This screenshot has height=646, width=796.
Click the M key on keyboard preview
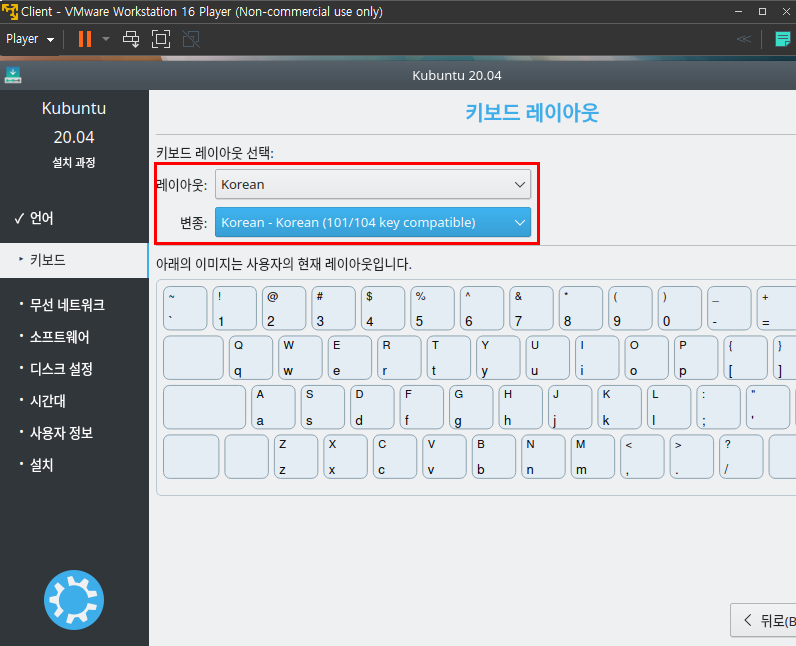click(x=592, y=456)
